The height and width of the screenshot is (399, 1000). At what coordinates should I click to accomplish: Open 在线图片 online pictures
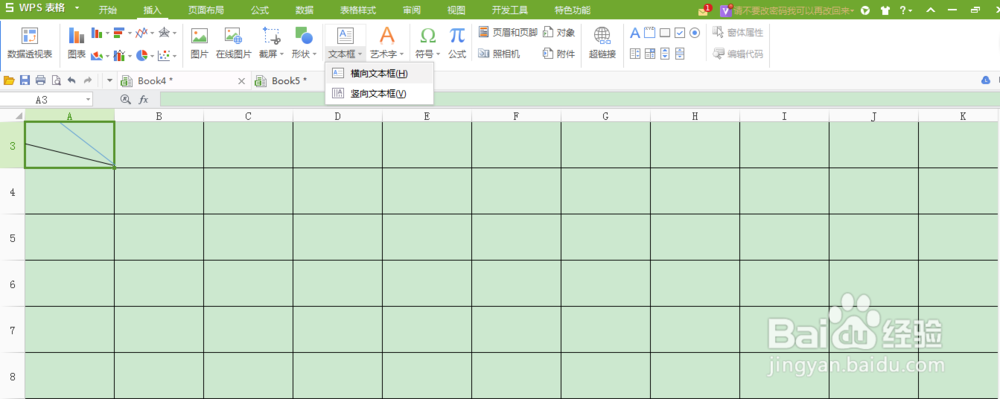tap(233, 43)
